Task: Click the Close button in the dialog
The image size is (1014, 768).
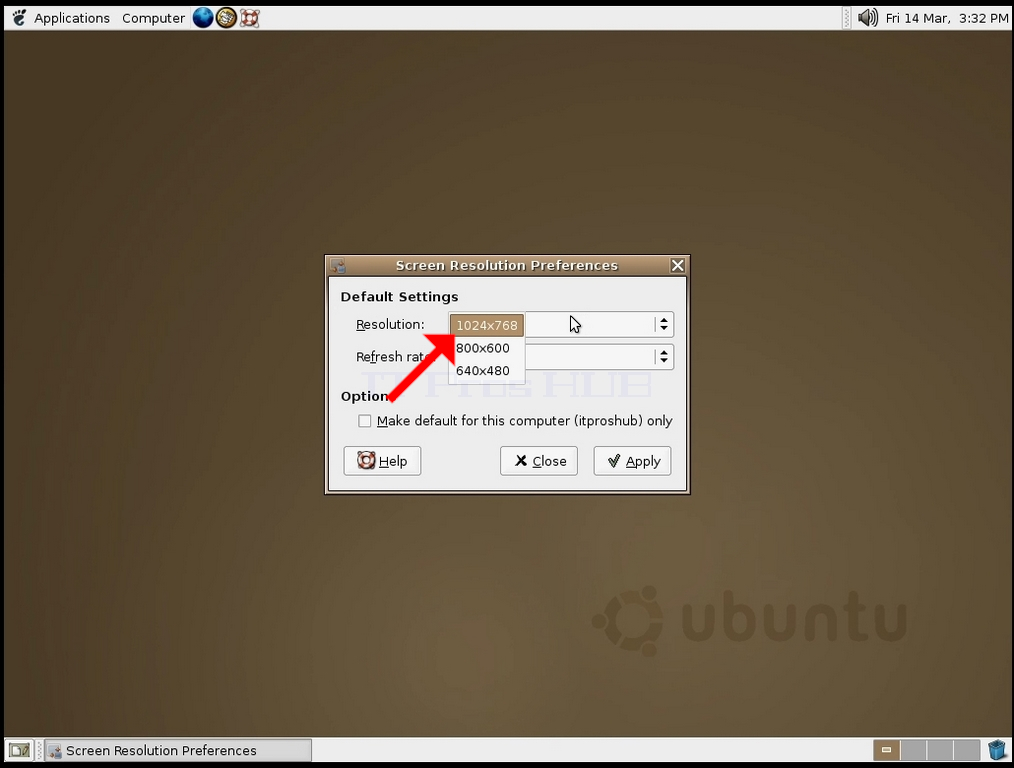Action: [539, 461]
